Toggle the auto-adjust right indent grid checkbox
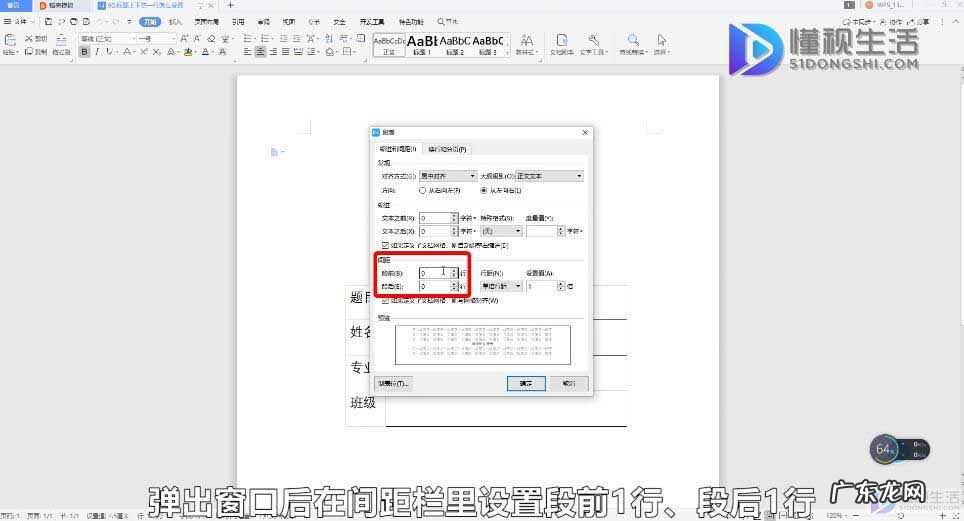Image resolution: width=964 pixels, height=521 pixels. [385, 245]
